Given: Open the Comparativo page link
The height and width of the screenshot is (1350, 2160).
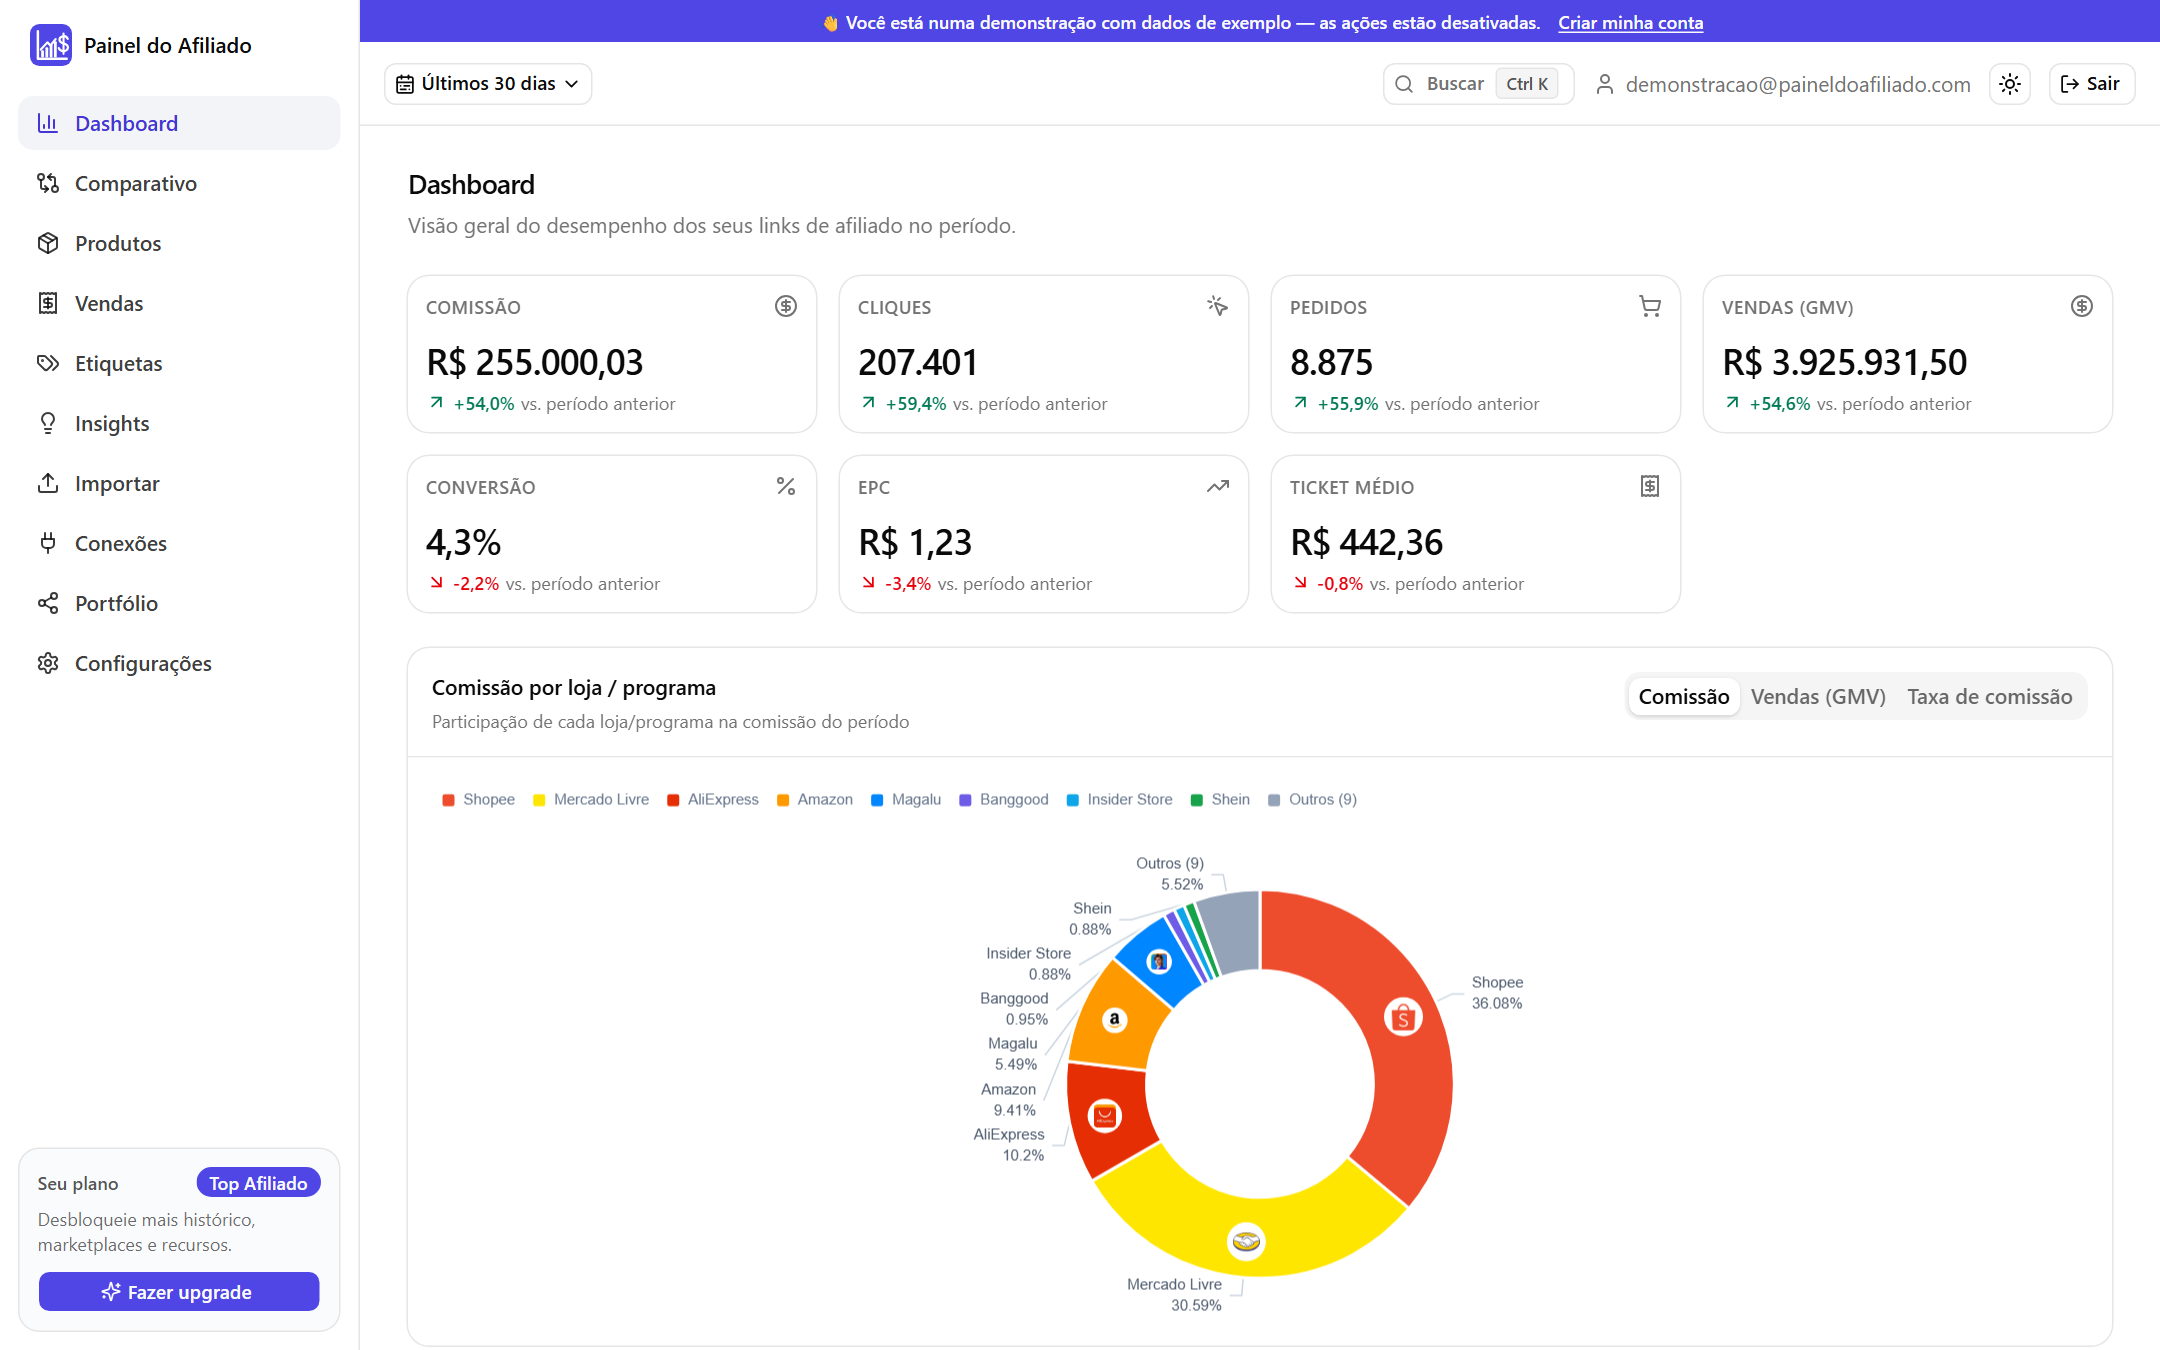Looking at the screenshot, I should point(179,183).
